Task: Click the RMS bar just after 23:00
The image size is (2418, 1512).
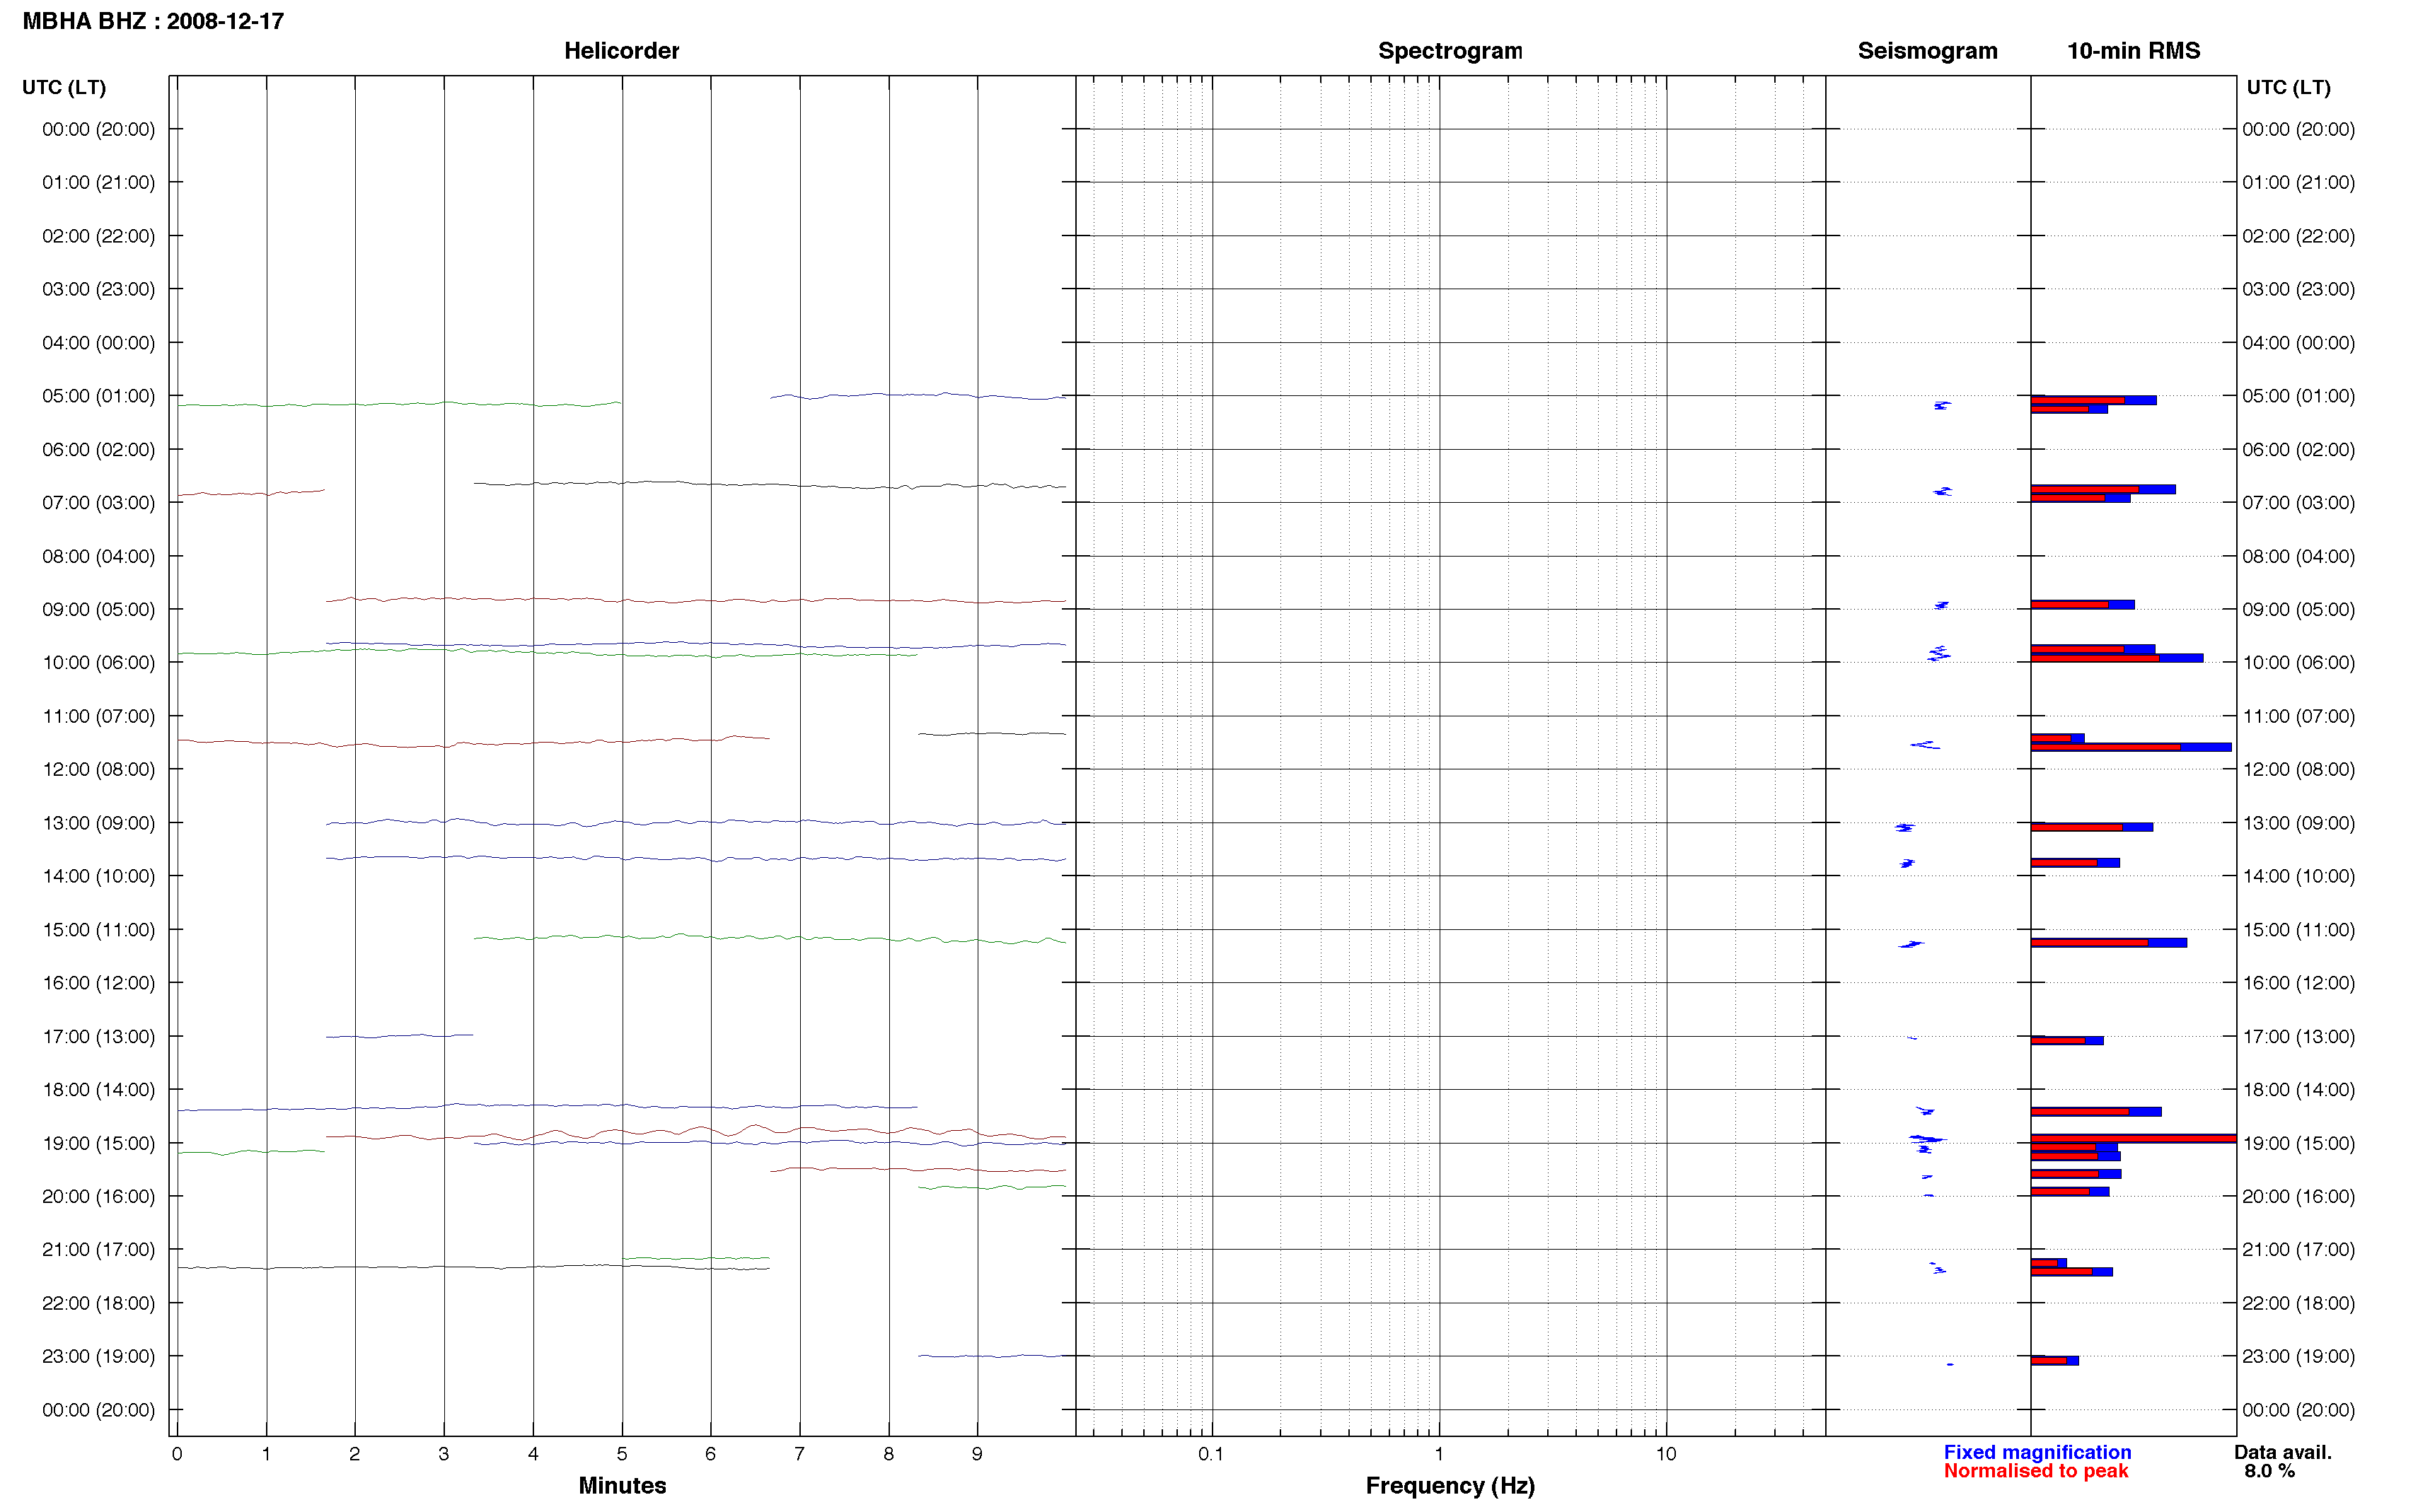Action: [2054, 1360]
